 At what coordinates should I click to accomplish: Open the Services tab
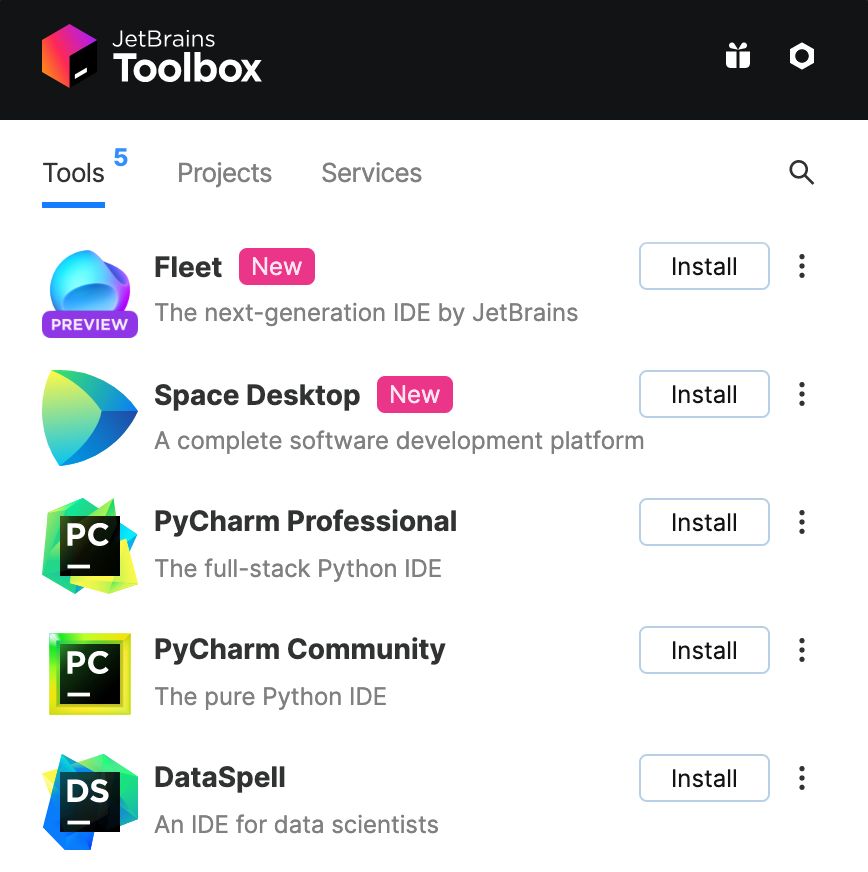371,173
